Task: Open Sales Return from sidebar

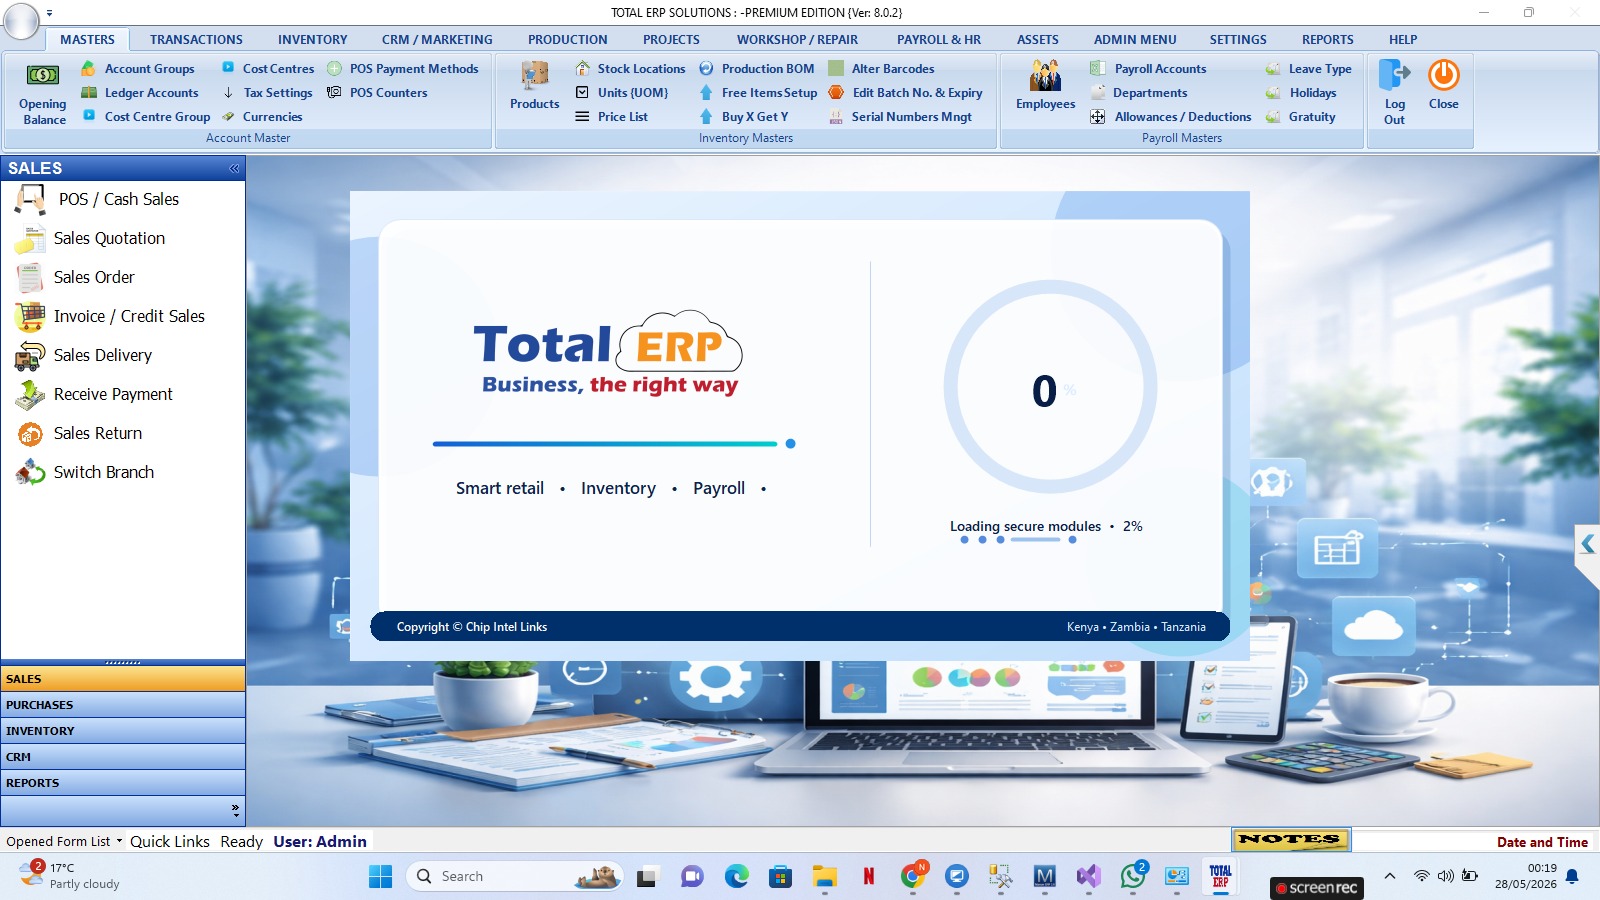Action: point(79,433)
